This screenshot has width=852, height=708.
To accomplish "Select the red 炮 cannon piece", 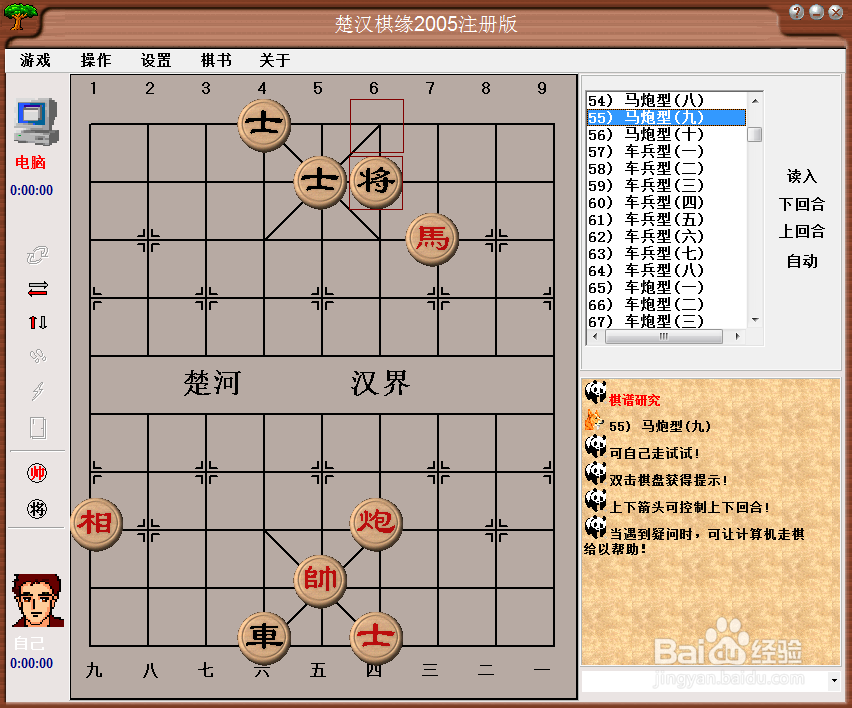I will (376, 524).
